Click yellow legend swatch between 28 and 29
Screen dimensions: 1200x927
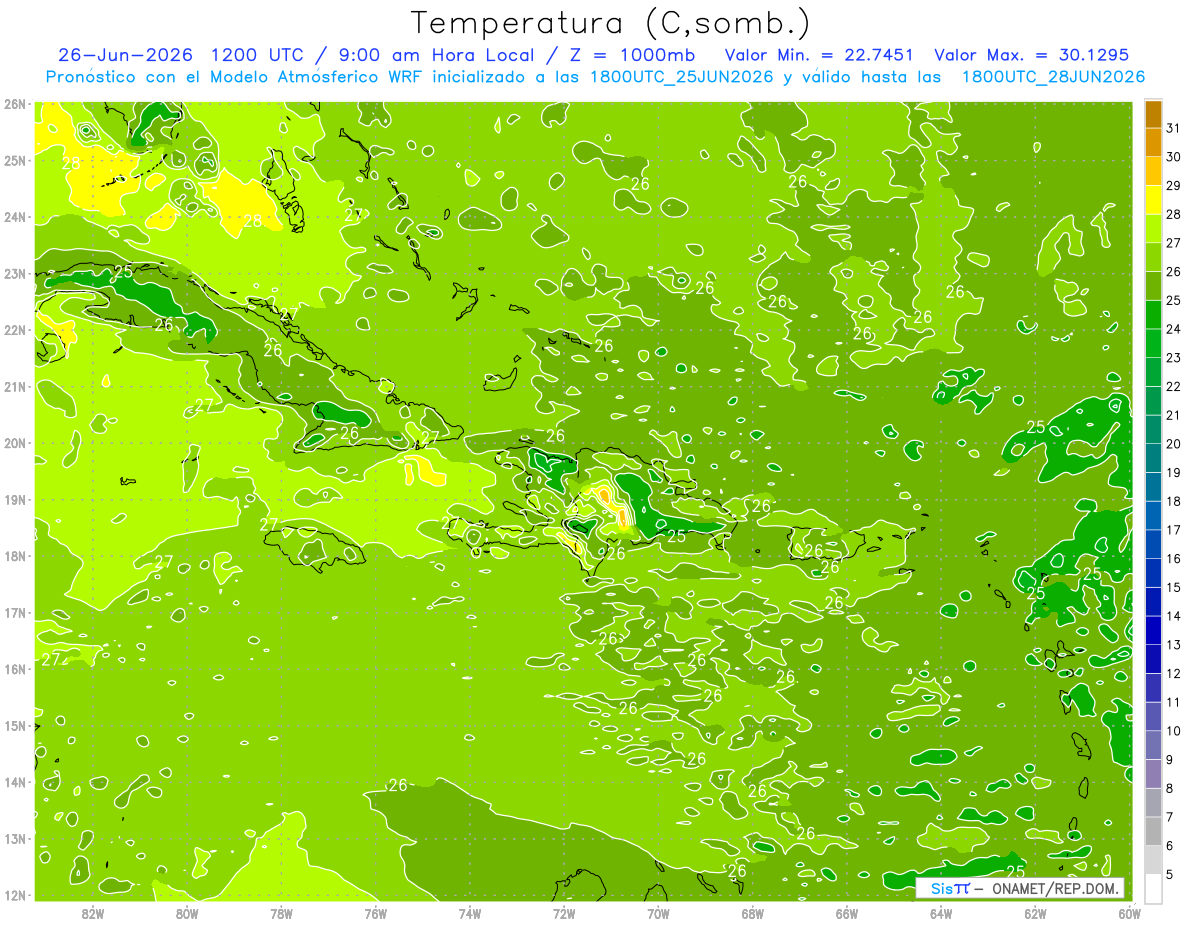pos(1153,200)
